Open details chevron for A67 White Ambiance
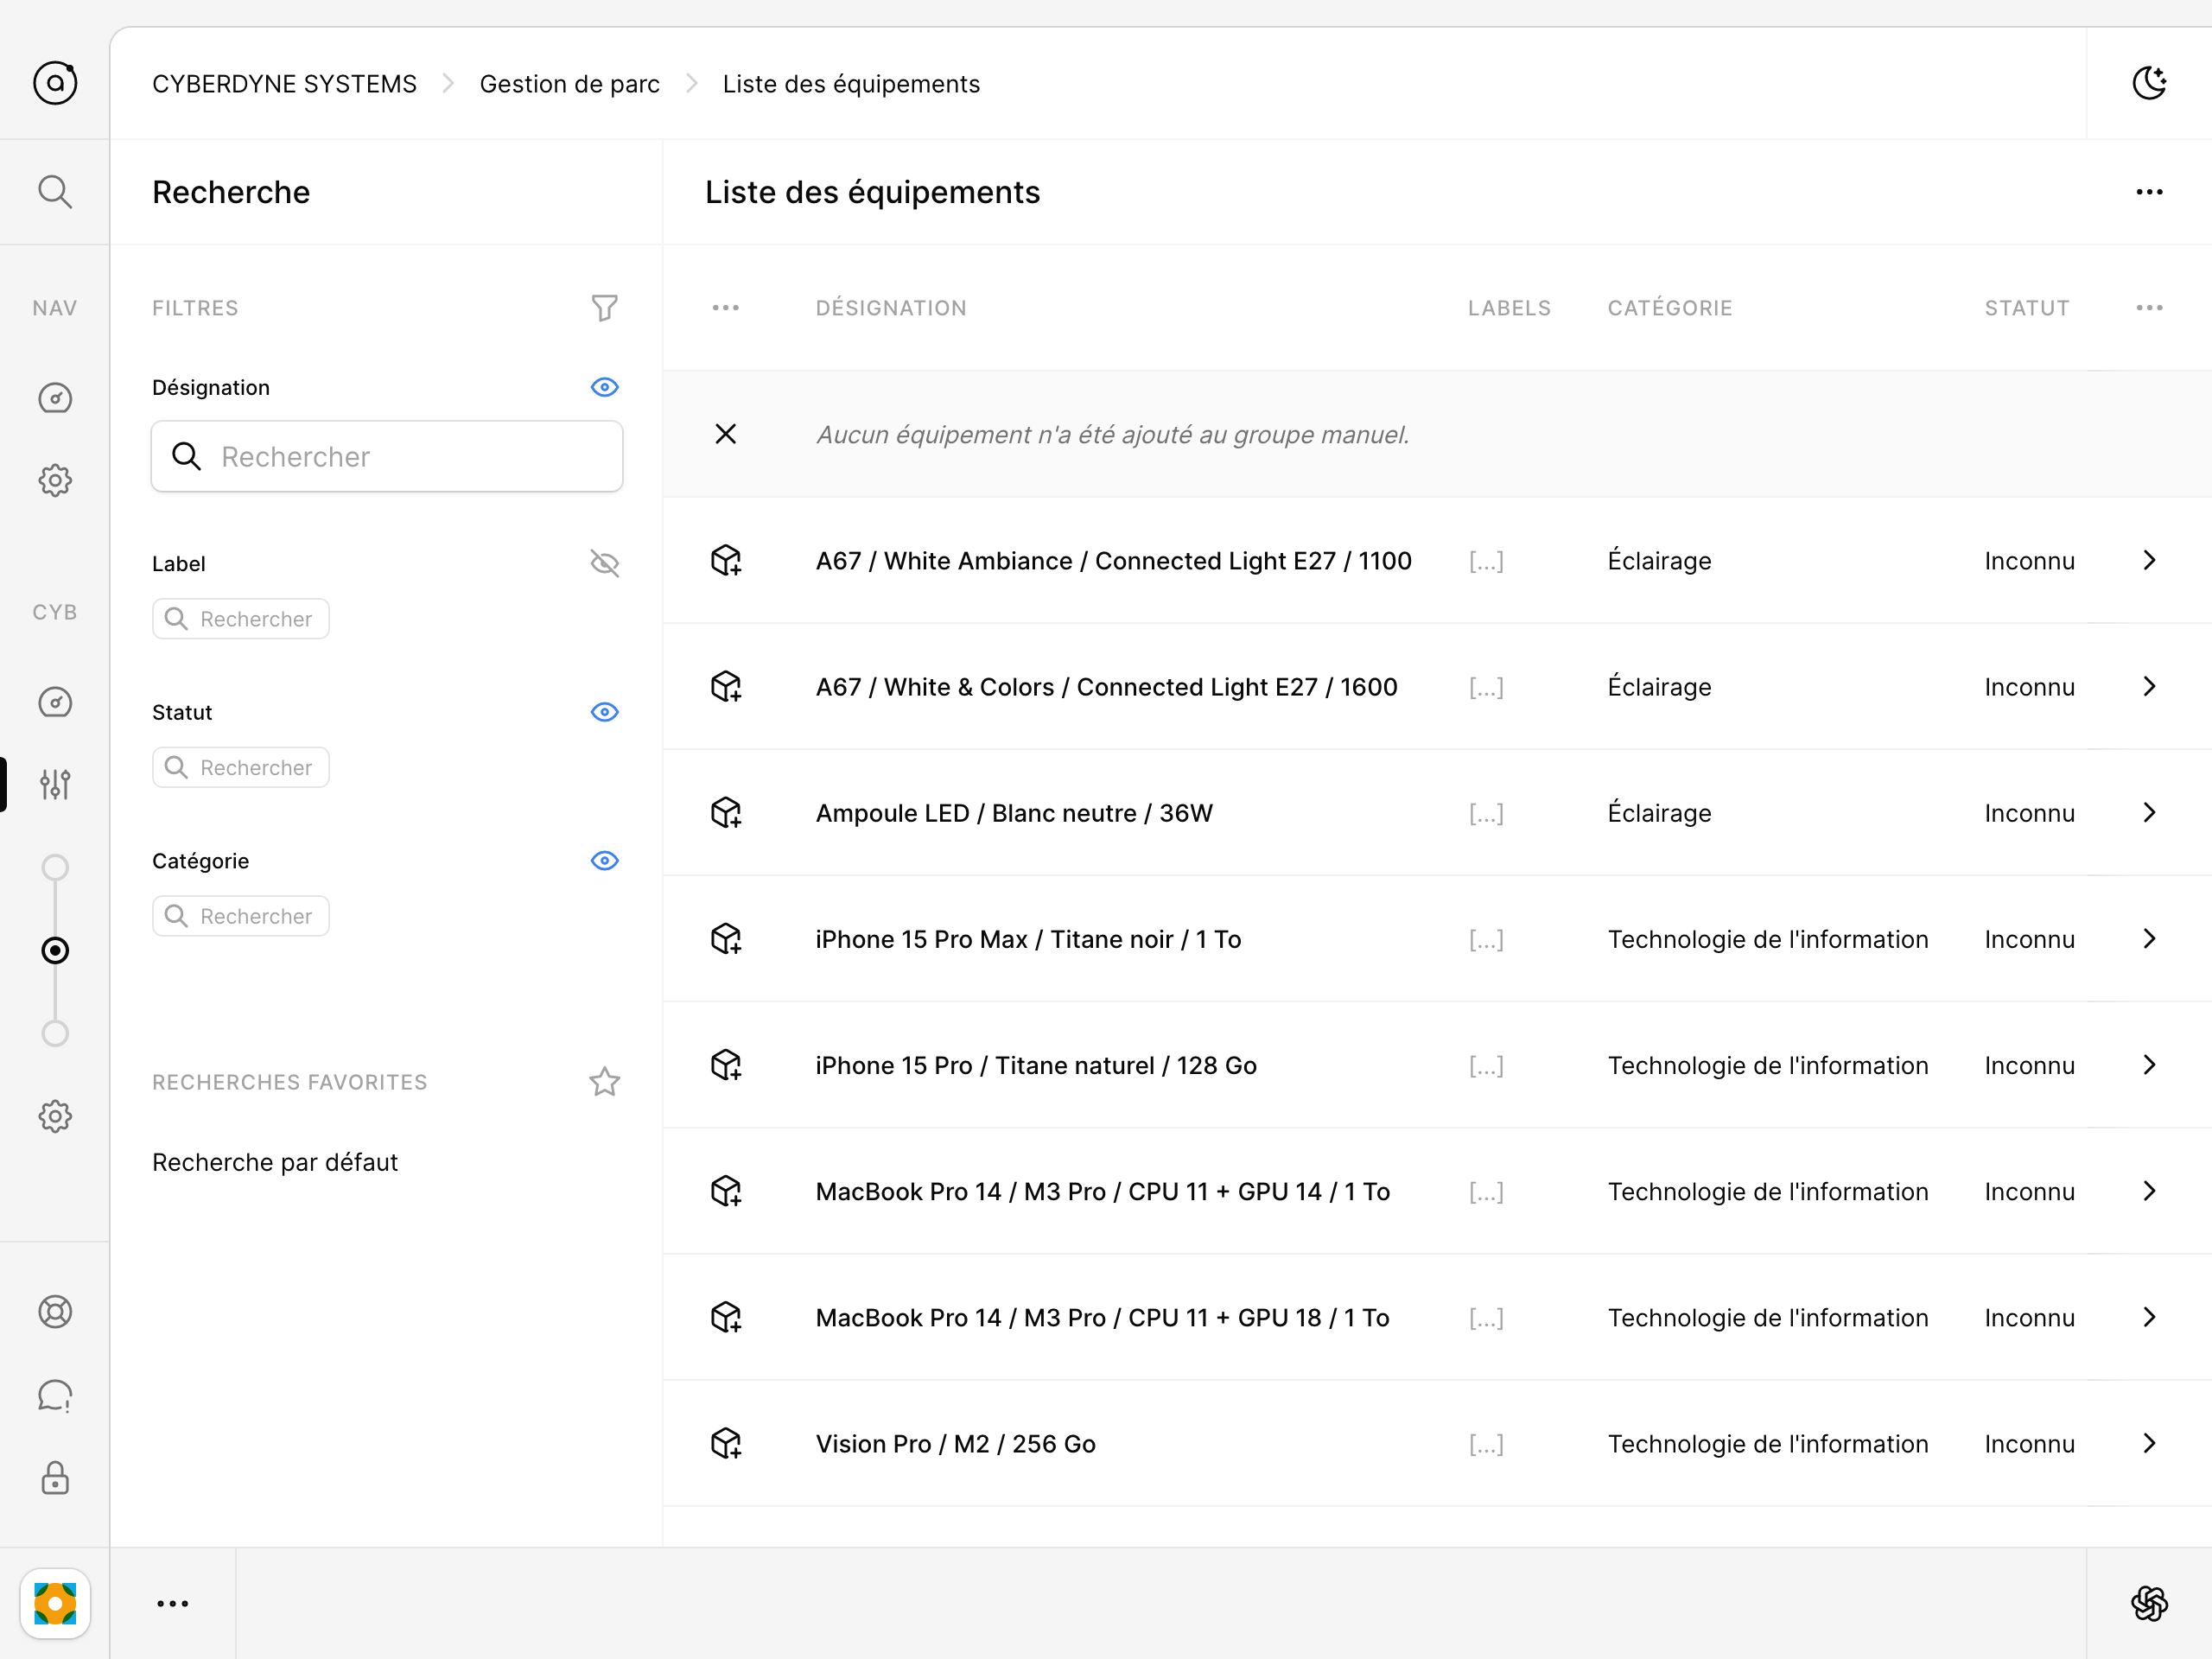Image resolution: width=2212 pixels, height=1659 pixels. coord(2149,560)
